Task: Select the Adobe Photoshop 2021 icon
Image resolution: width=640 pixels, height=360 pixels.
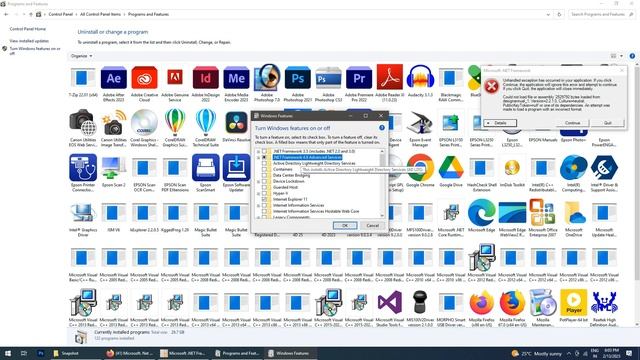Action: (x=298, y=78)
